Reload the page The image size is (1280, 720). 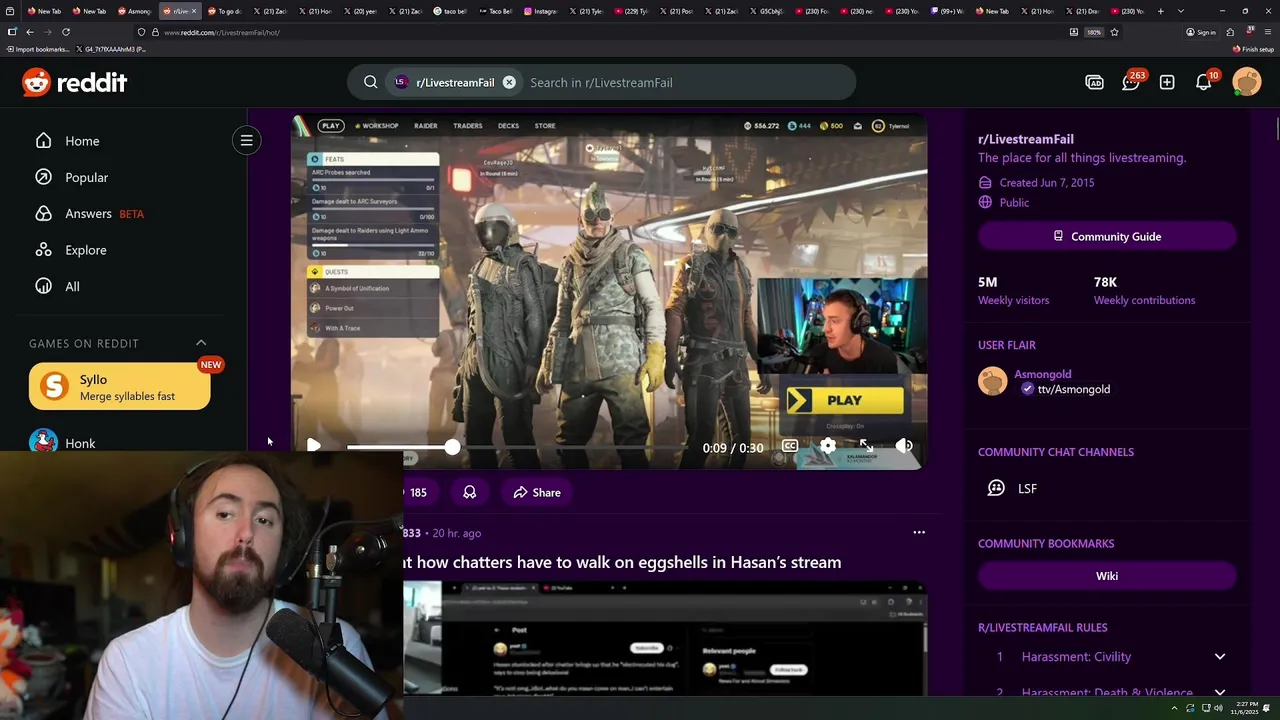[x=66, y=32]
